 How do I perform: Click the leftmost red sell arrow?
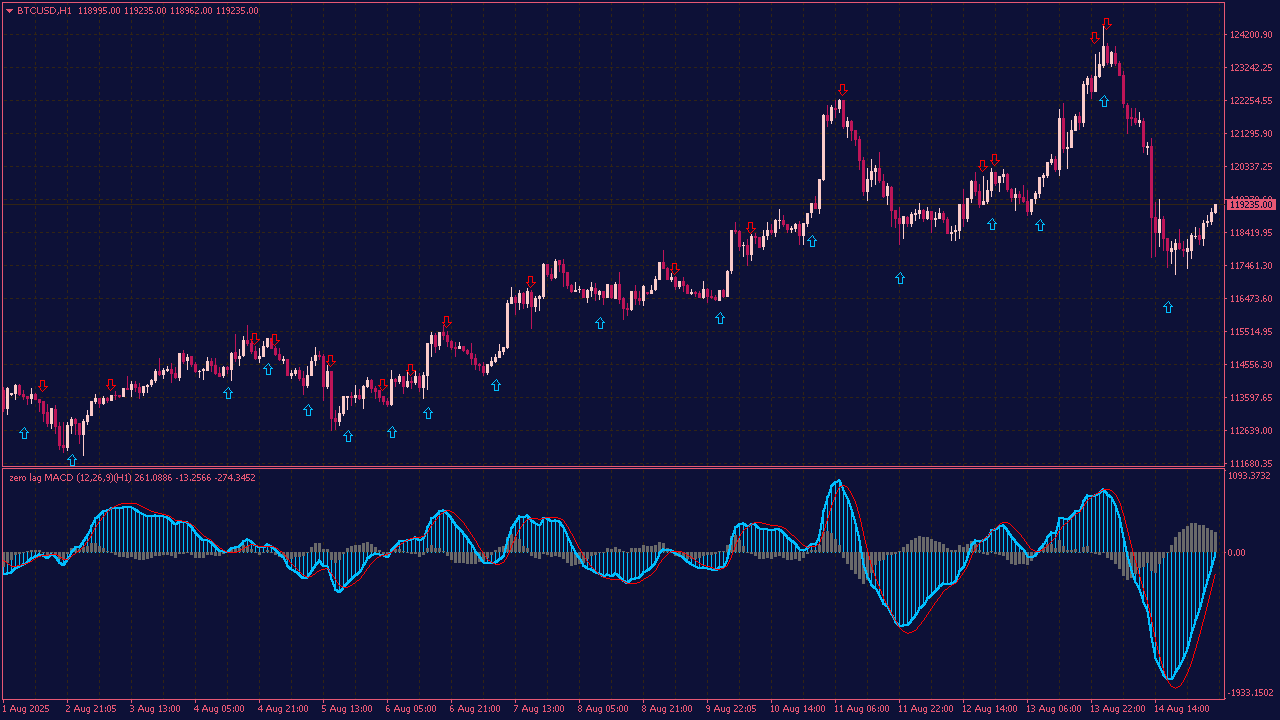[42, 385]
